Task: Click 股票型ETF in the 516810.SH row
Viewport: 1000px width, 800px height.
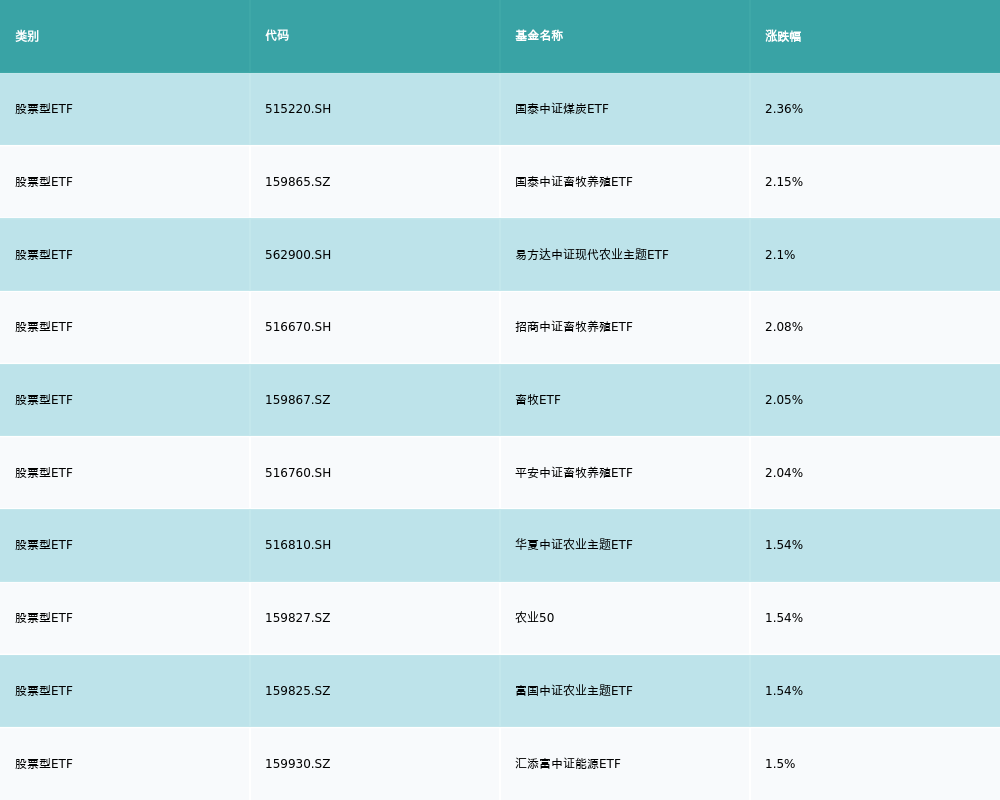Action: (x=44, y=545)
